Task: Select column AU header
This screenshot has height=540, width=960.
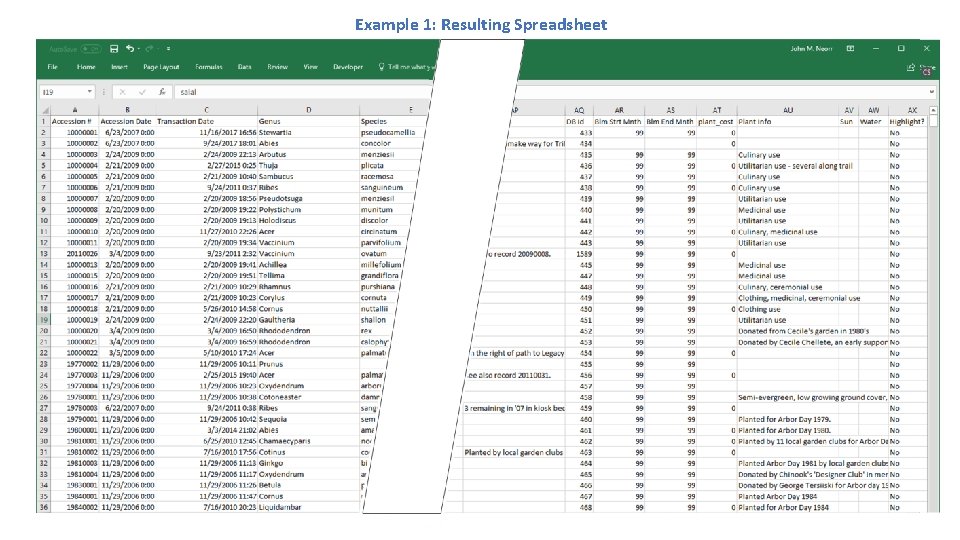Action: pyautogui.click(x=787, y=110)
